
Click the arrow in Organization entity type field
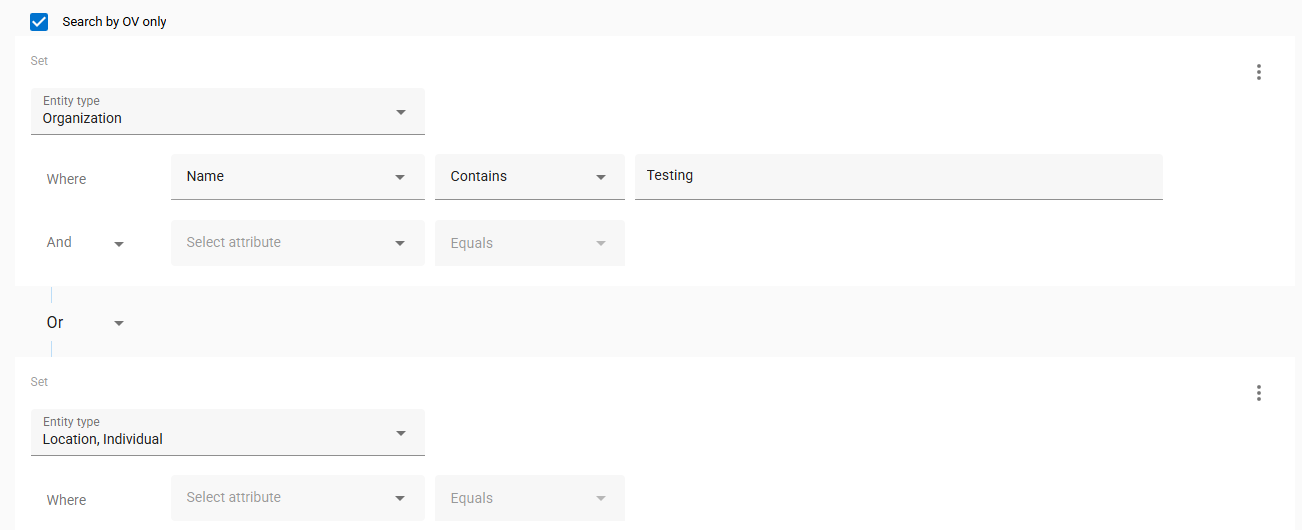[x=401, y=112]
